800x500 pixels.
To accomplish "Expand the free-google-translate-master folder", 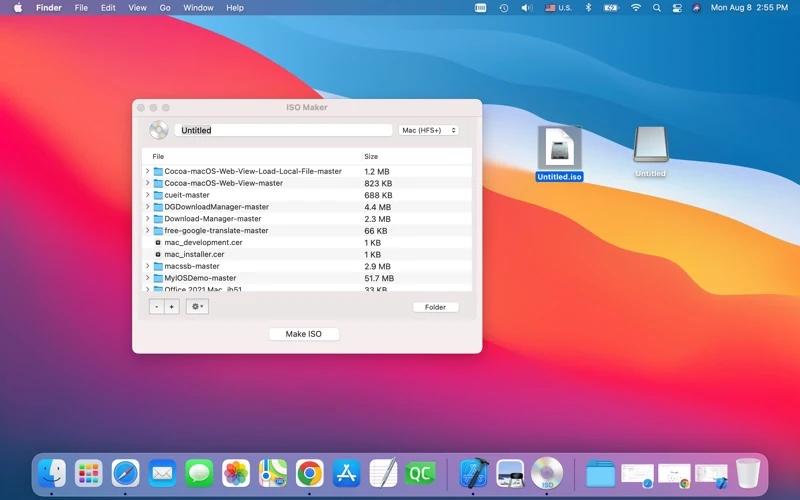I will (x=147, y=230).
